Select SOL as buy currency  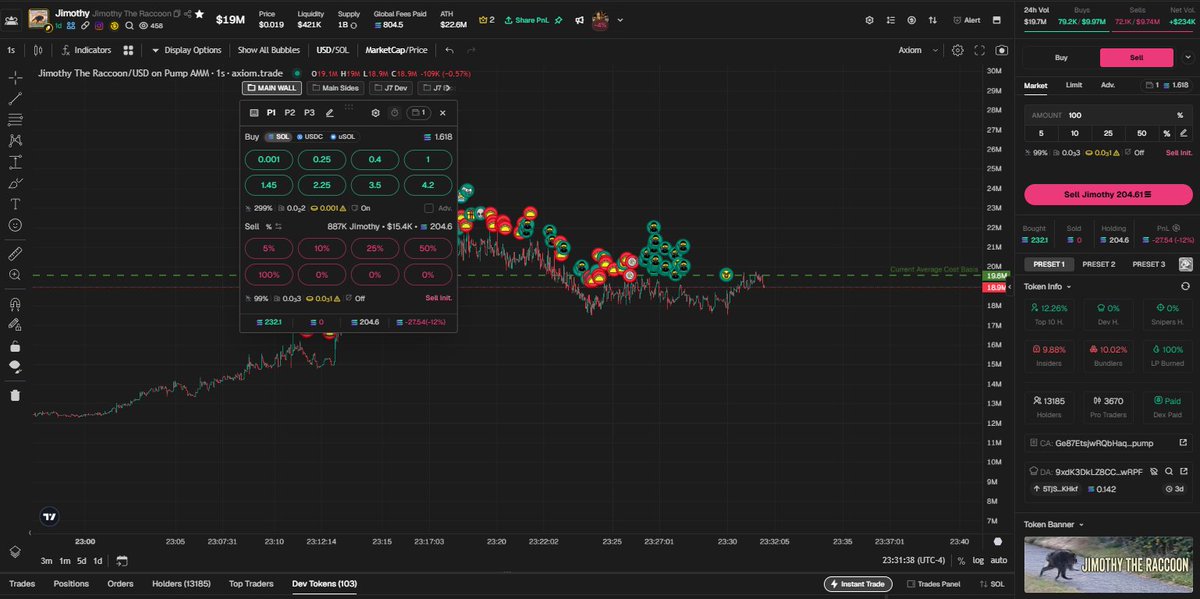pyautogui.click(x=278, y=136)
